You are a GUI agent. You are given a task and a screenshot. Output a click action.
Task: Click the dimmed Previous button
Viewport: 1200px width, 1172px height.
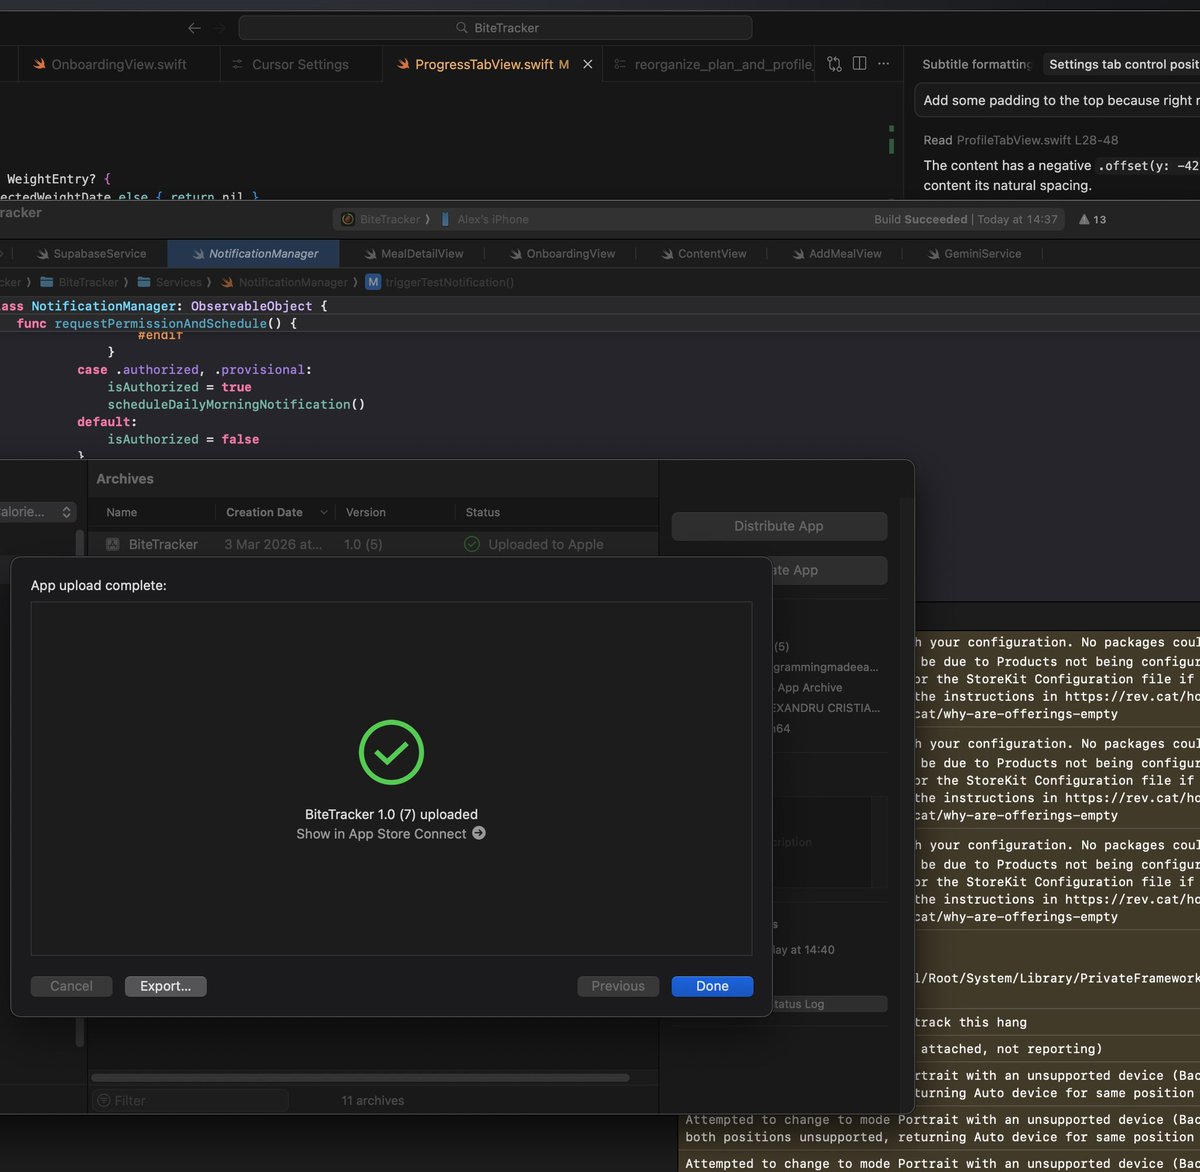pyautogui.click(x=618, y=986)
